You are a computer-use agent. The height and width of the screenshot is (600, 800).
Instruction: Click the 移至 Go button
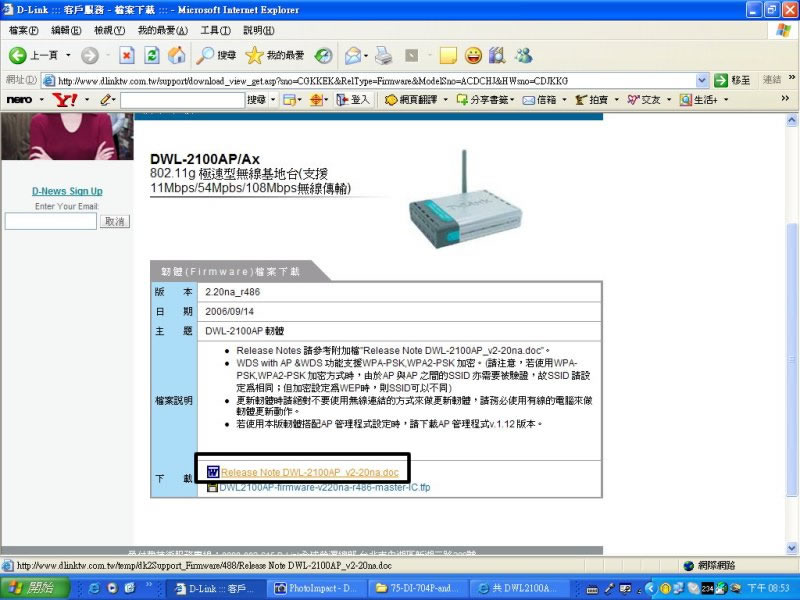coord(732,80)
